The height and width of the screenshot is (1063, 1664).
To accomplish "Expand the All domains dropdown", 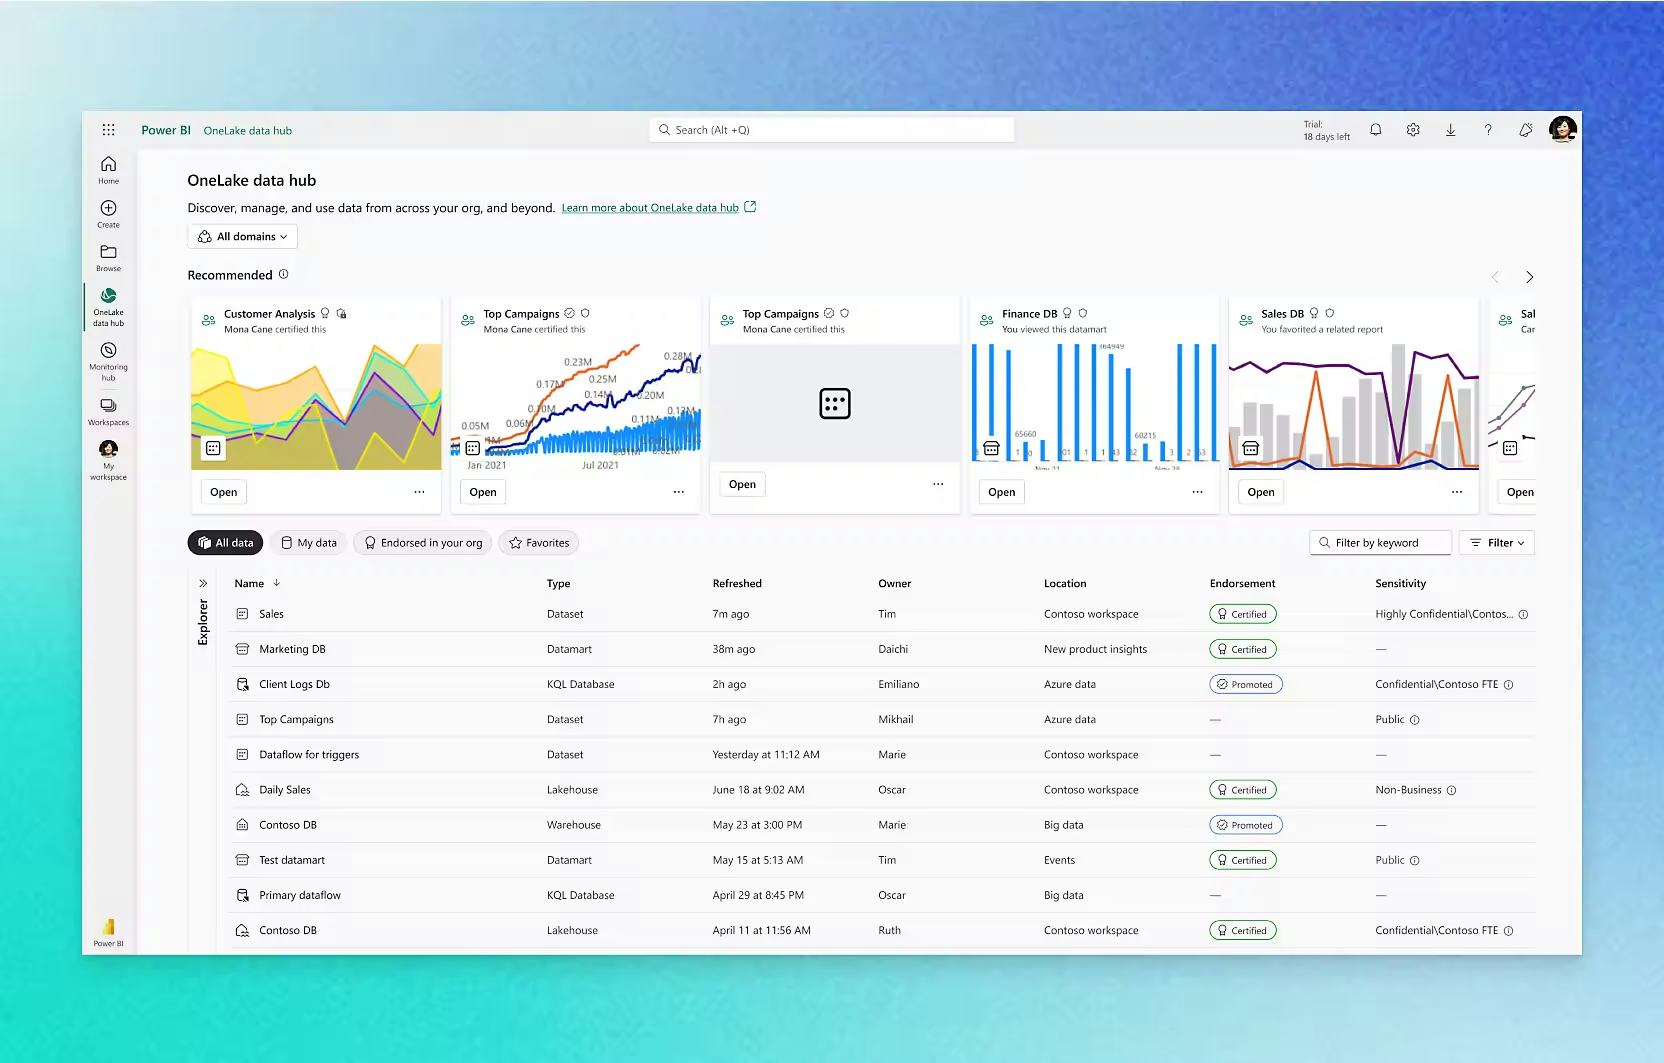I will pos(242,236).
